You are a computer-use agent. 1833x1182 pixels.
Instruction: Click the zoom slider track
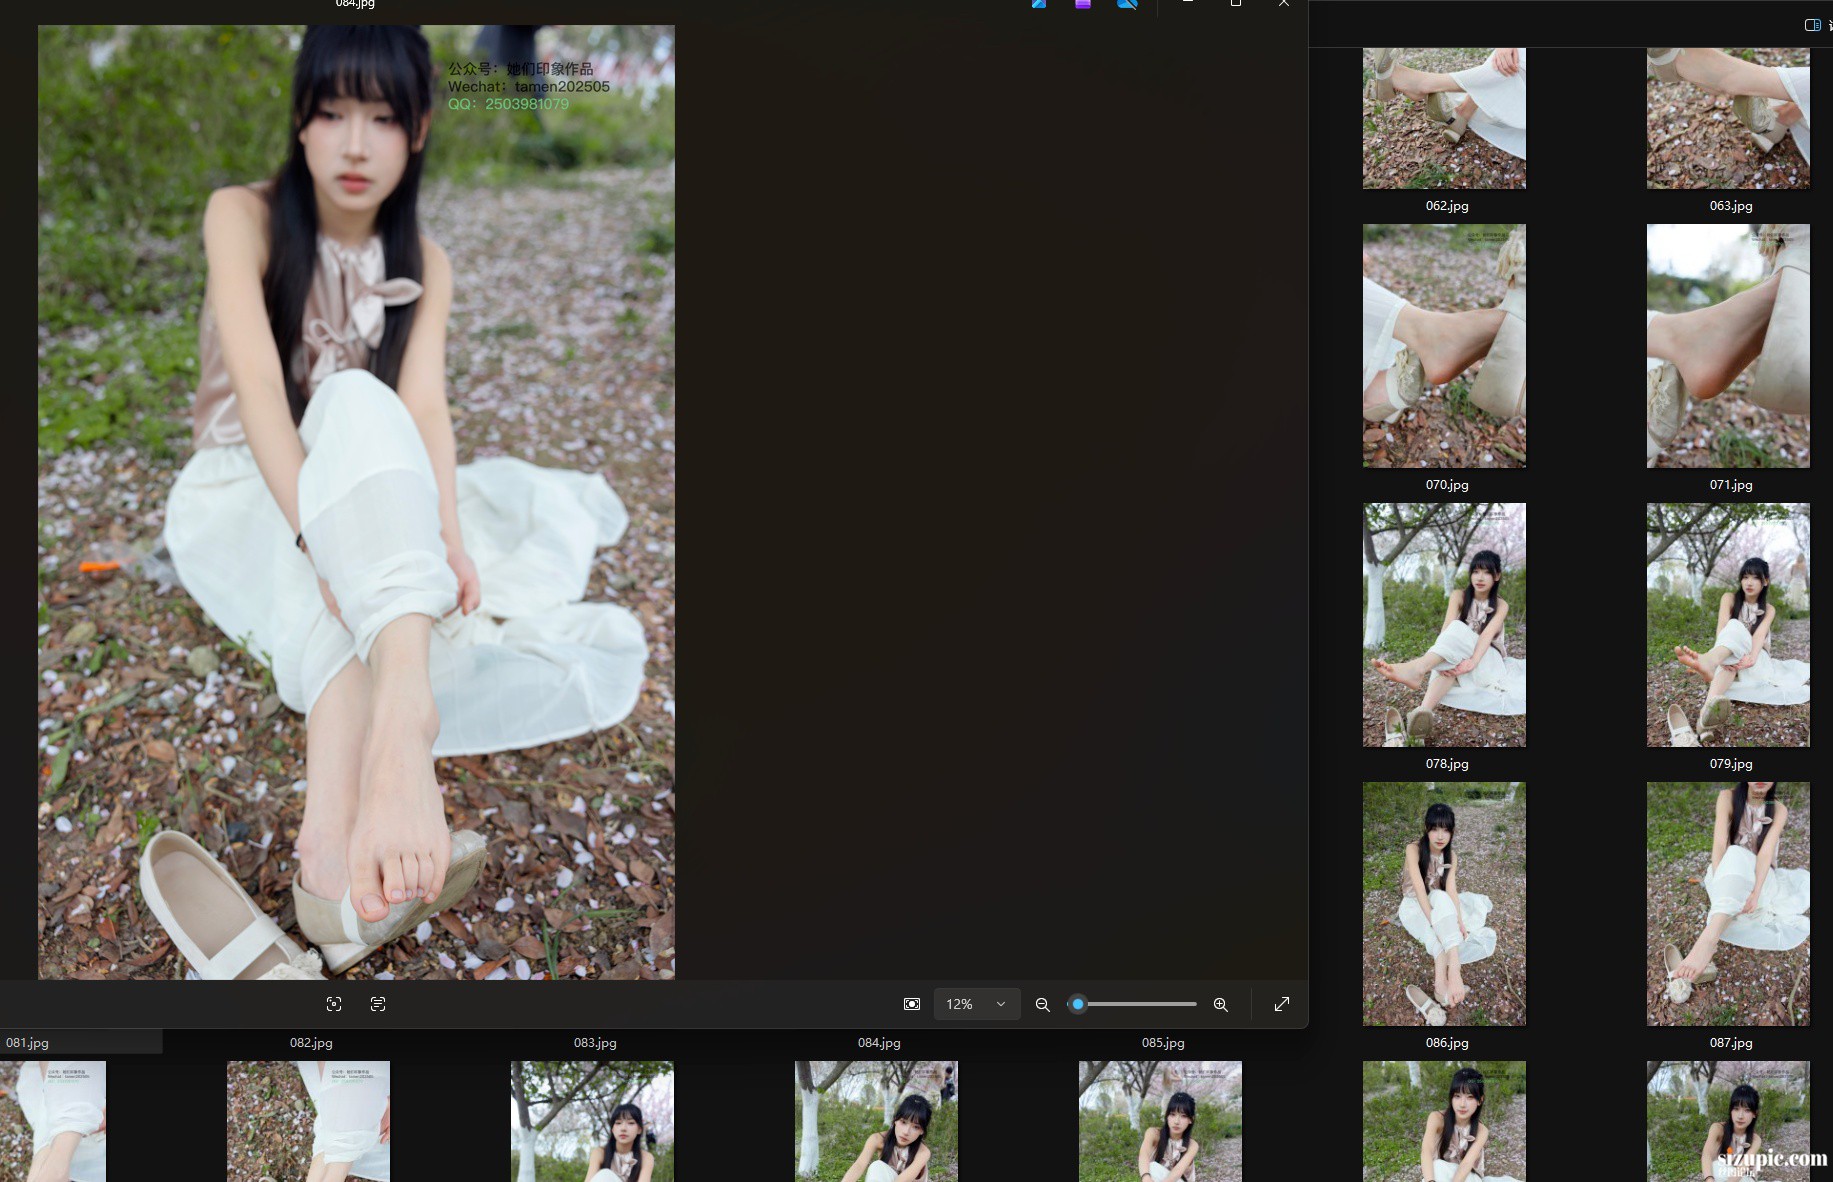1133,1004
